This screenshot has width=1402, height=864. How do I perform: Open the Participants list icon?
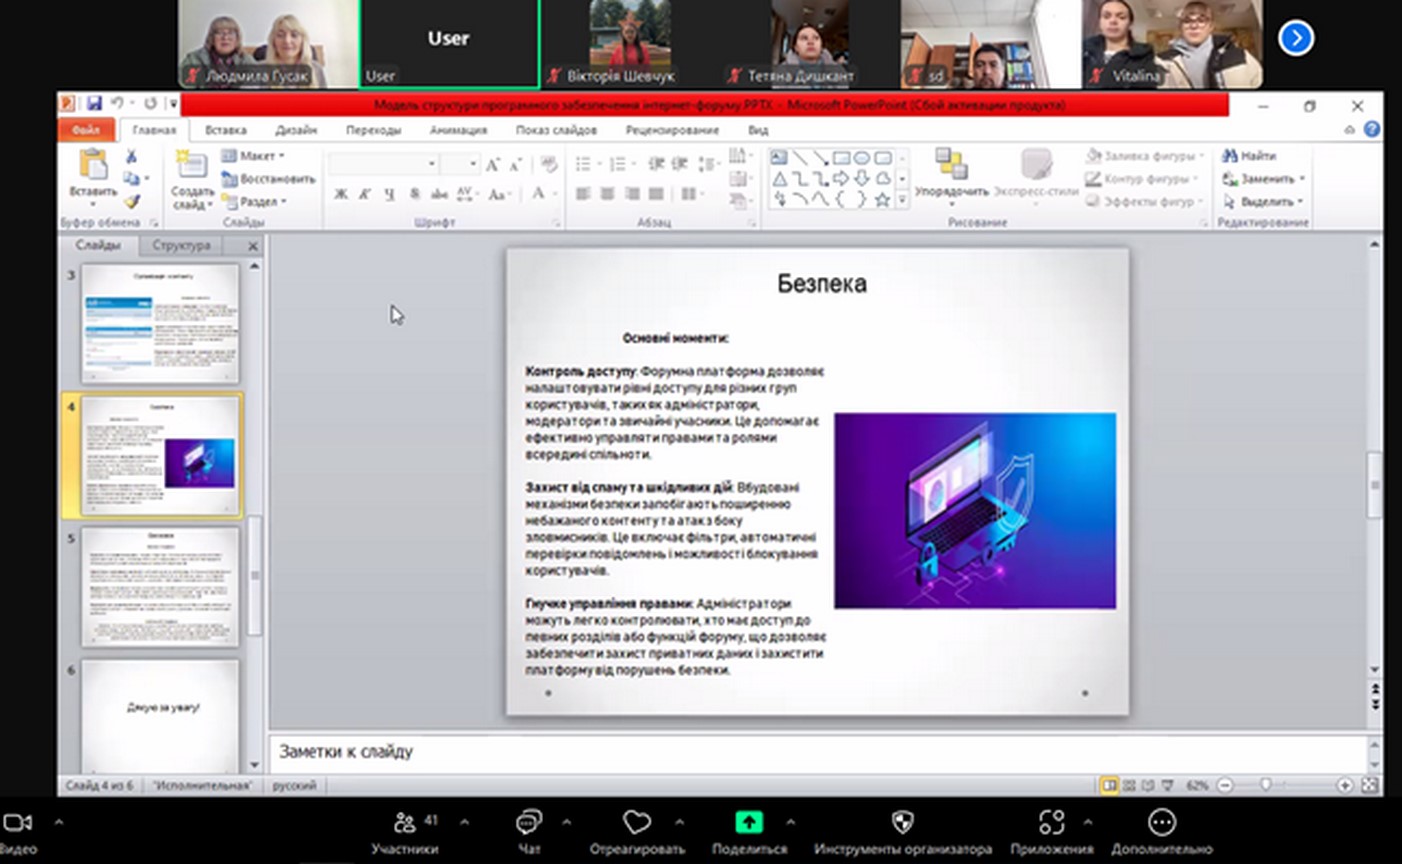tap(404, 822)
